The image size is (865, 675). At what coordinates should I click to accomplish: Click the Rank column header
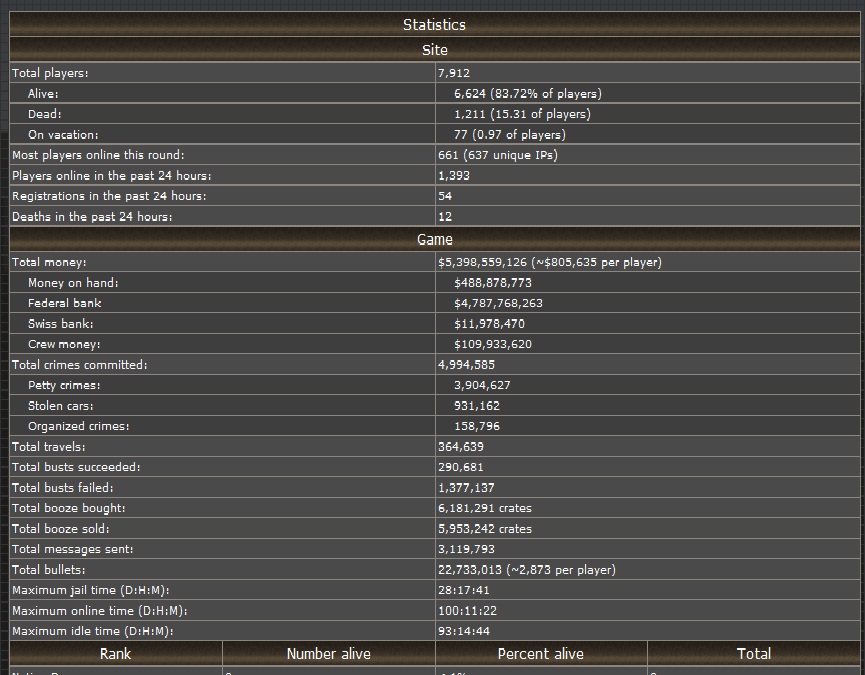[116, 653]
